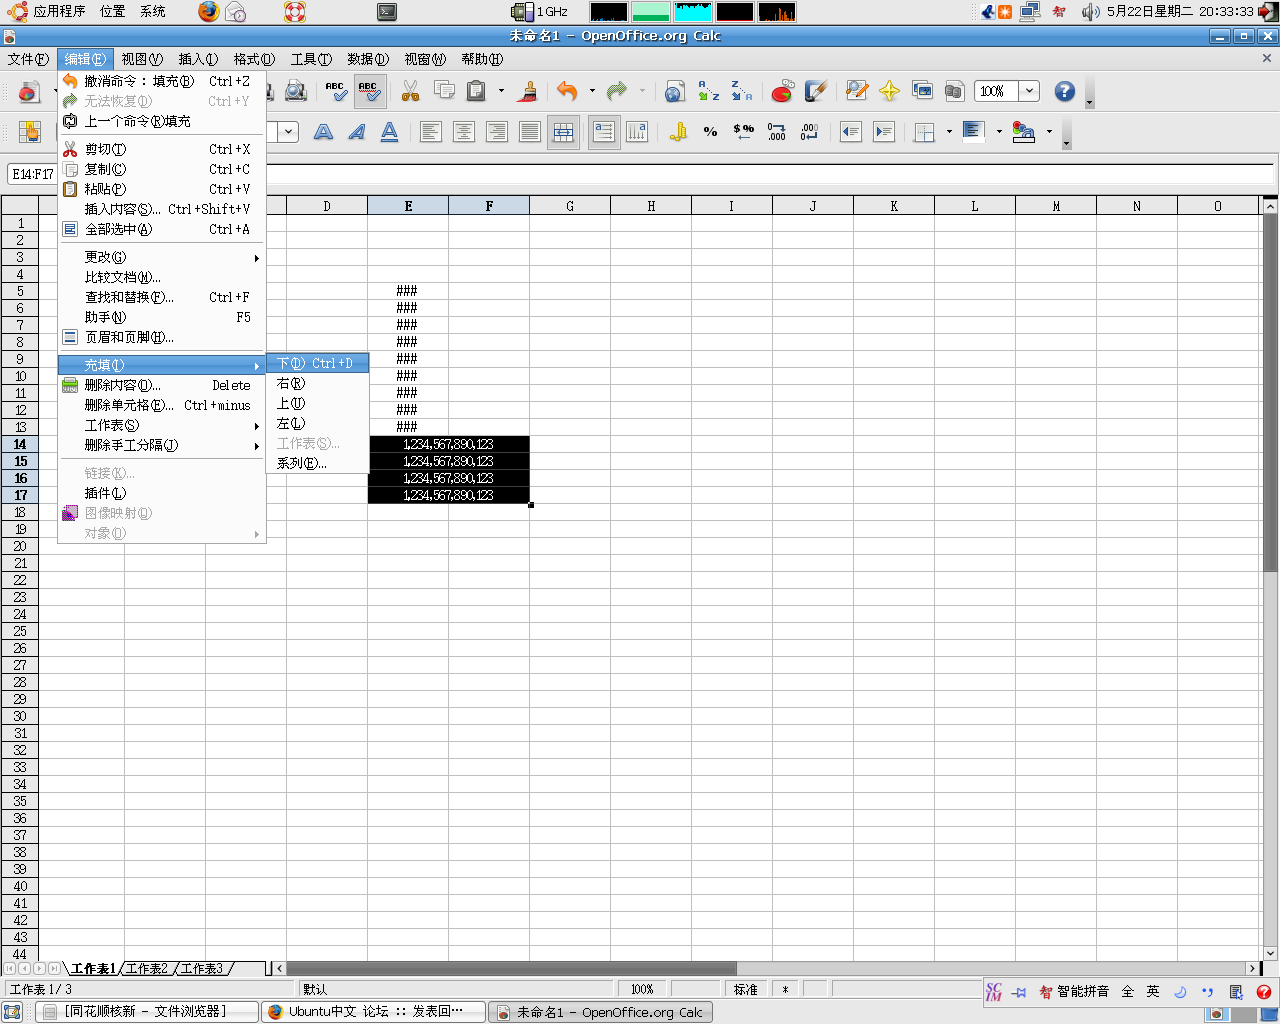Toggle Bold formatting
The width and height of the screenshot is (1280, 1024).
324,132
